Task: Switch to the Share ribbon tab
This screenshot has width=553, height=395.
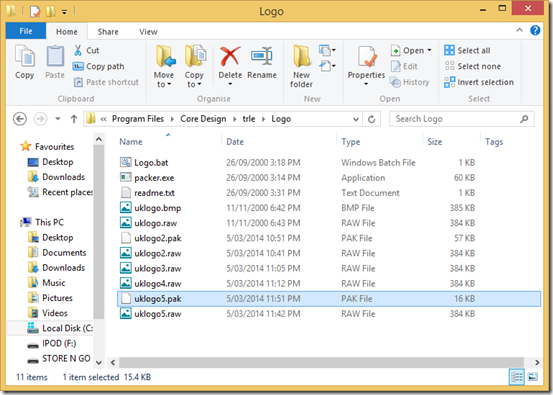Action: [108, 32]
